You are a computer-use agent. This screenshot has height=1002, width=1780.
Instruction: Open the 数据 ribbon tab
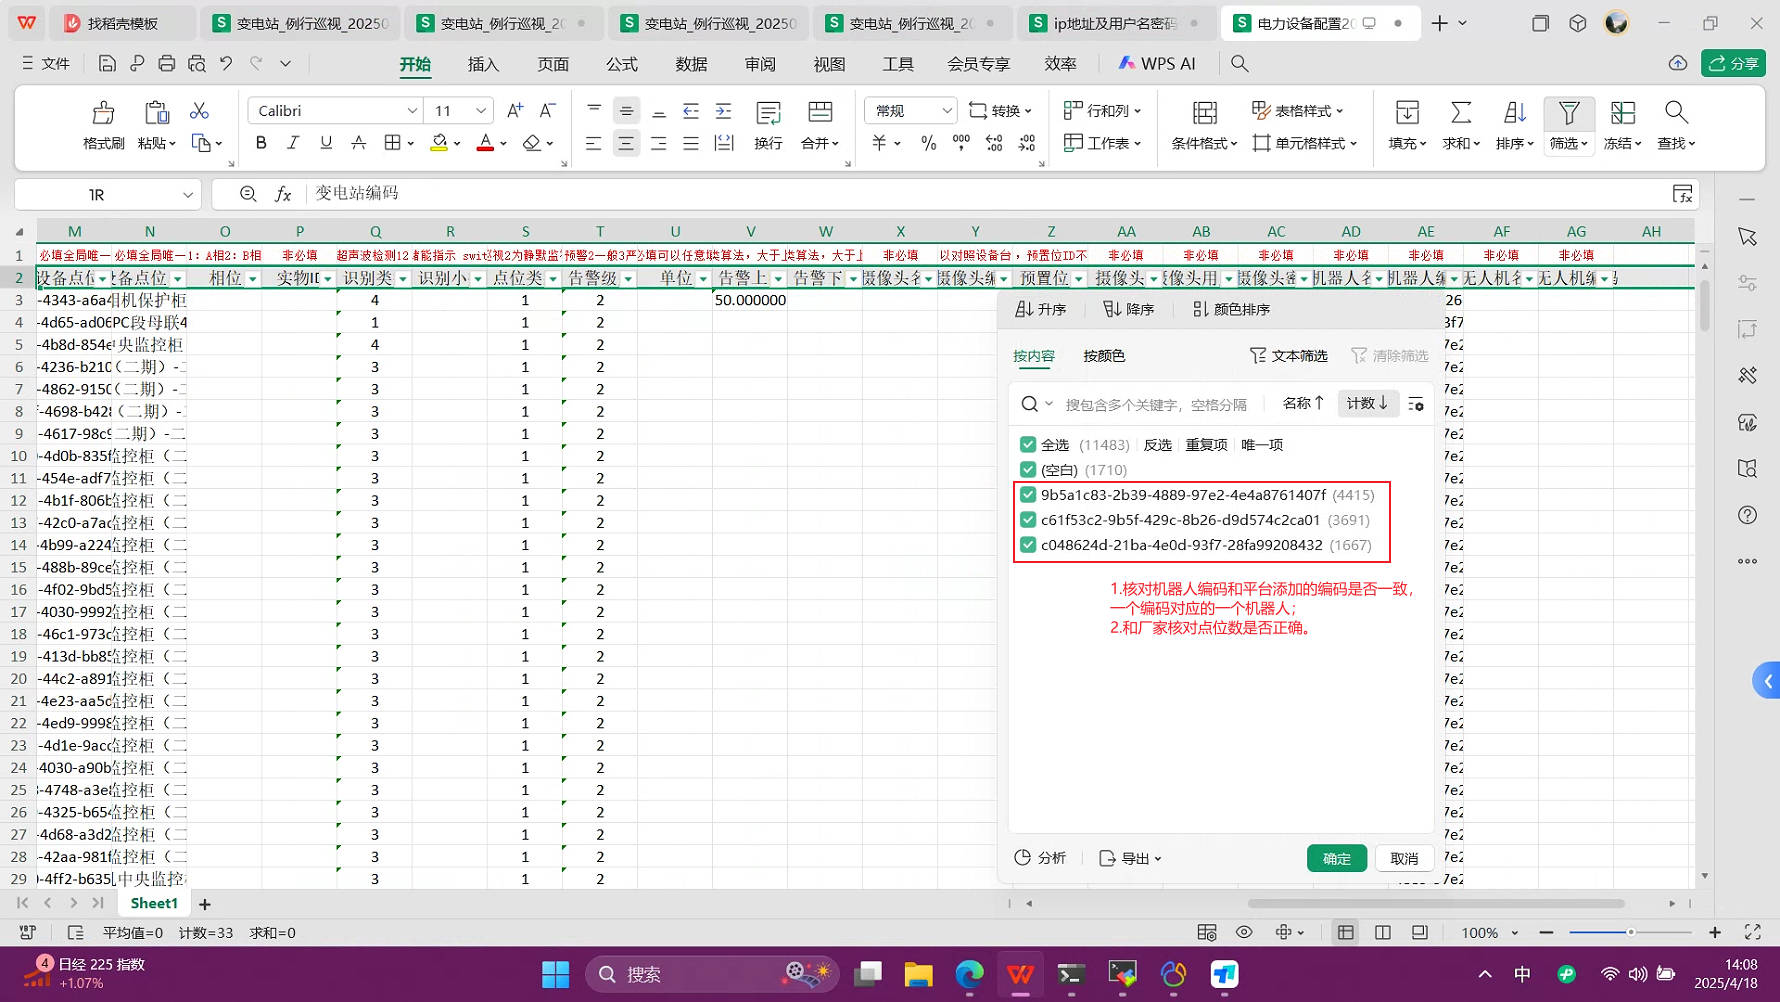[691, 64]
